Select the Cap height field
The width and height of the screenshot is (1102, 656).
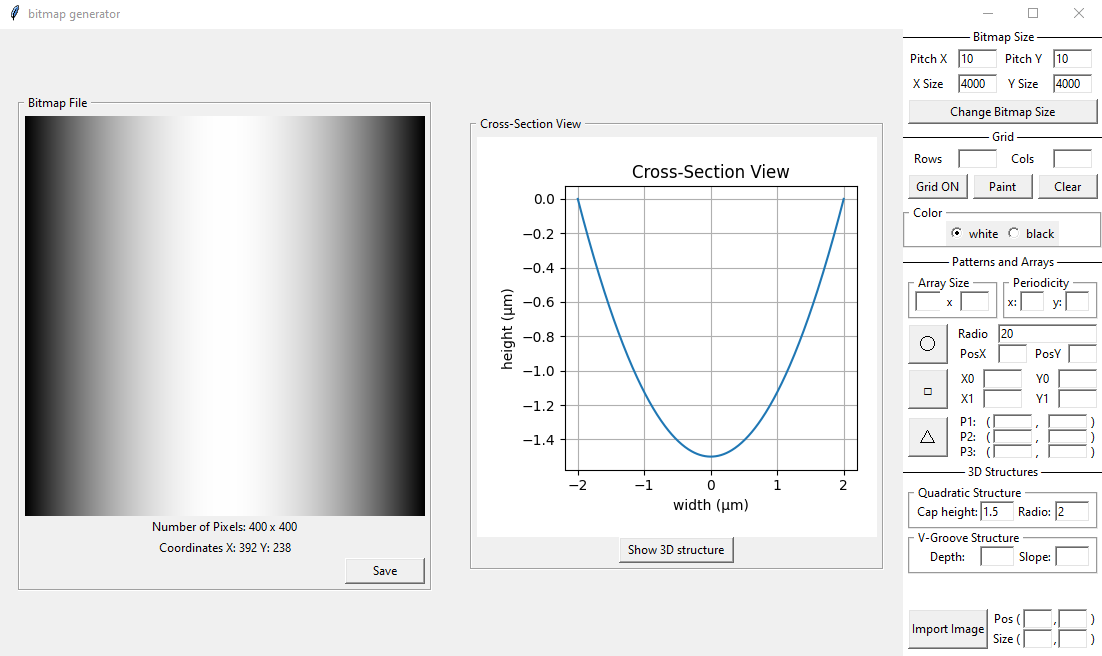(997, 512)
